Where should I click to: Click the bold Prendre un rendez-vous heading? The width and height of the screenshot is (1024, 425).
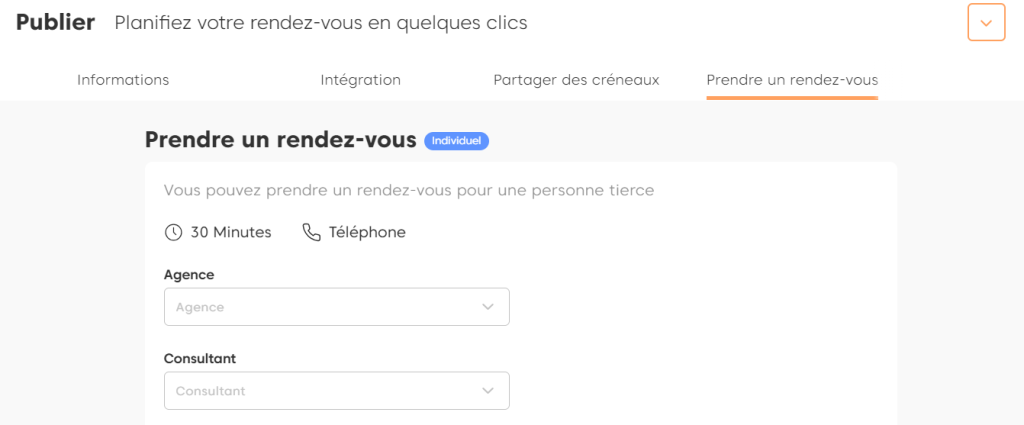[280, 140]
